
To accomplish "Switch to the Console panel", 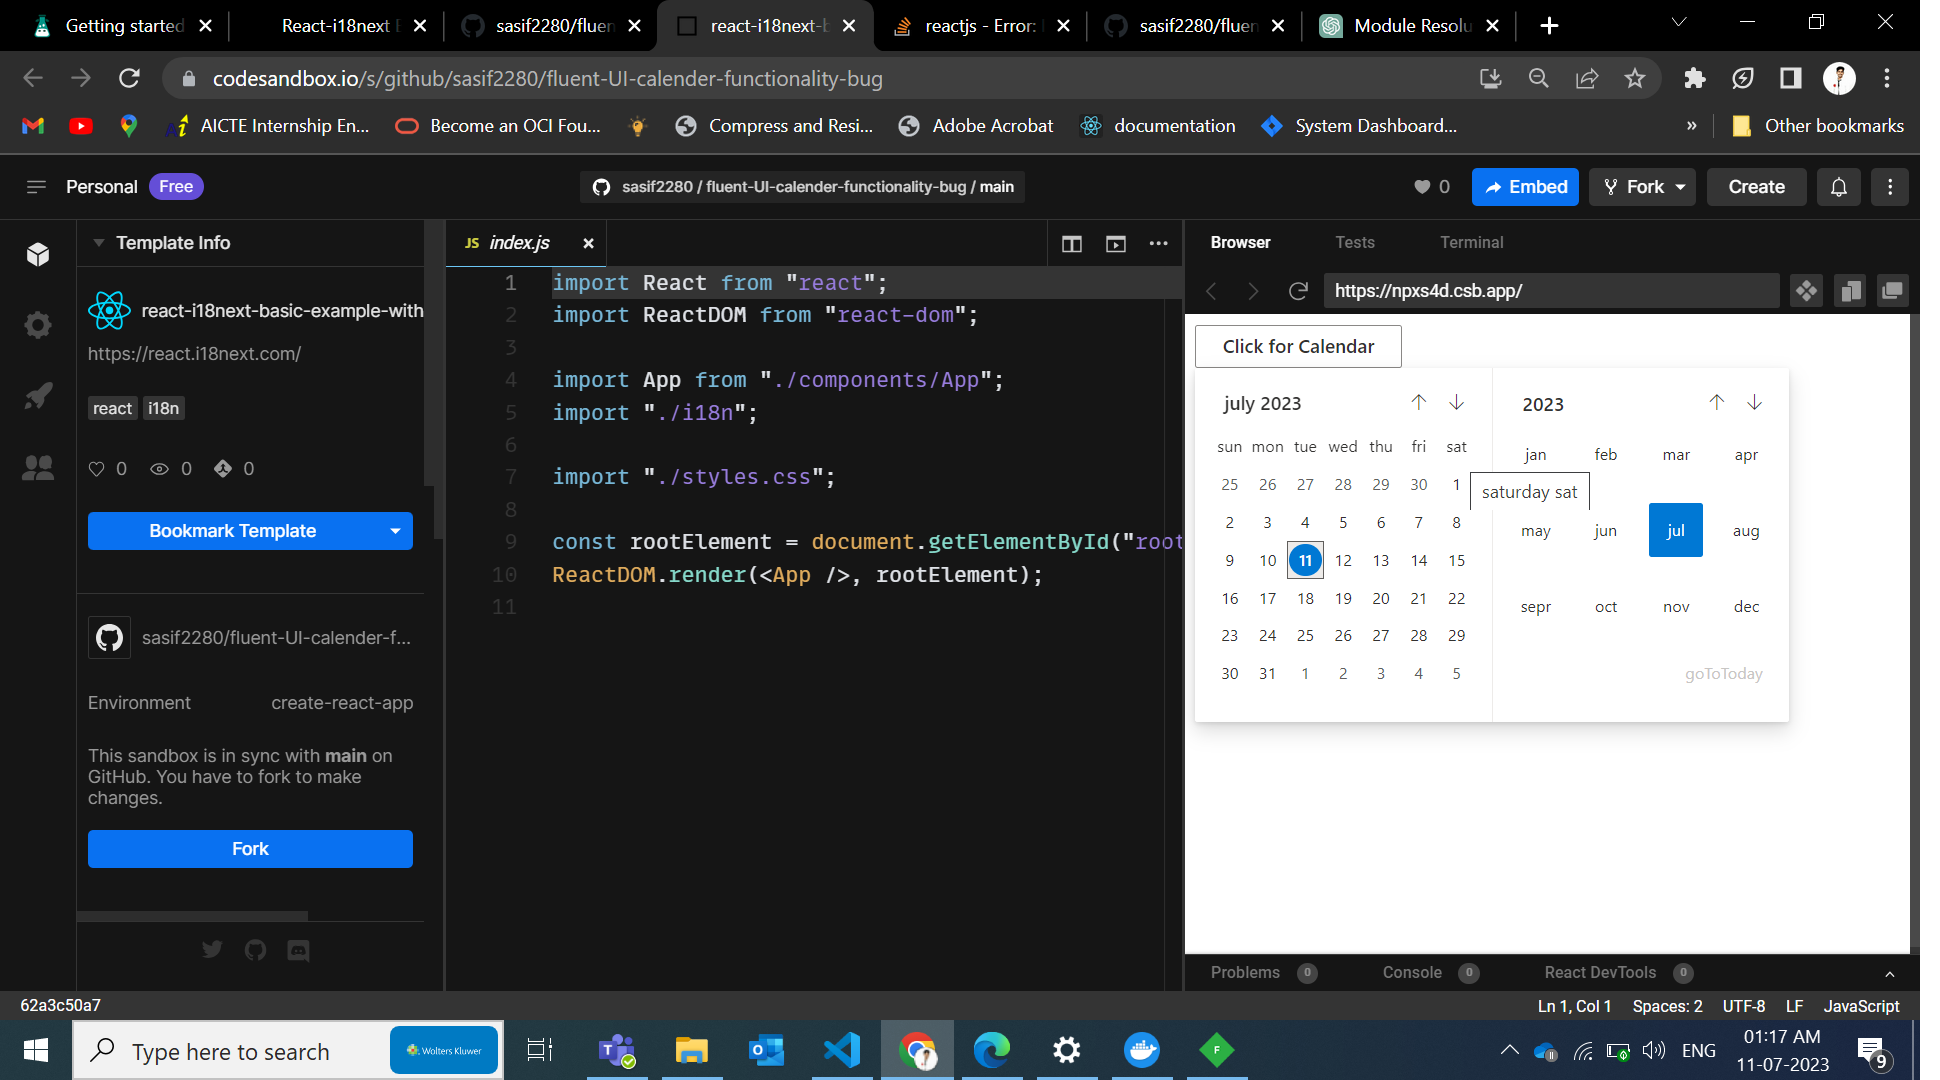I will [x=1410, y=972].
